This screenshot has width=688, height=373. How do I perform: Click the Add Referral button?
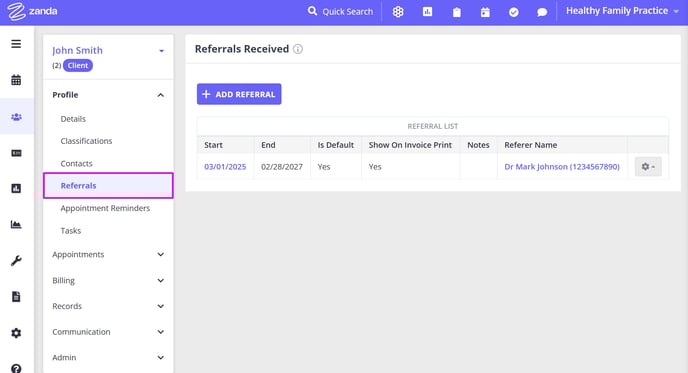point(239,94)
